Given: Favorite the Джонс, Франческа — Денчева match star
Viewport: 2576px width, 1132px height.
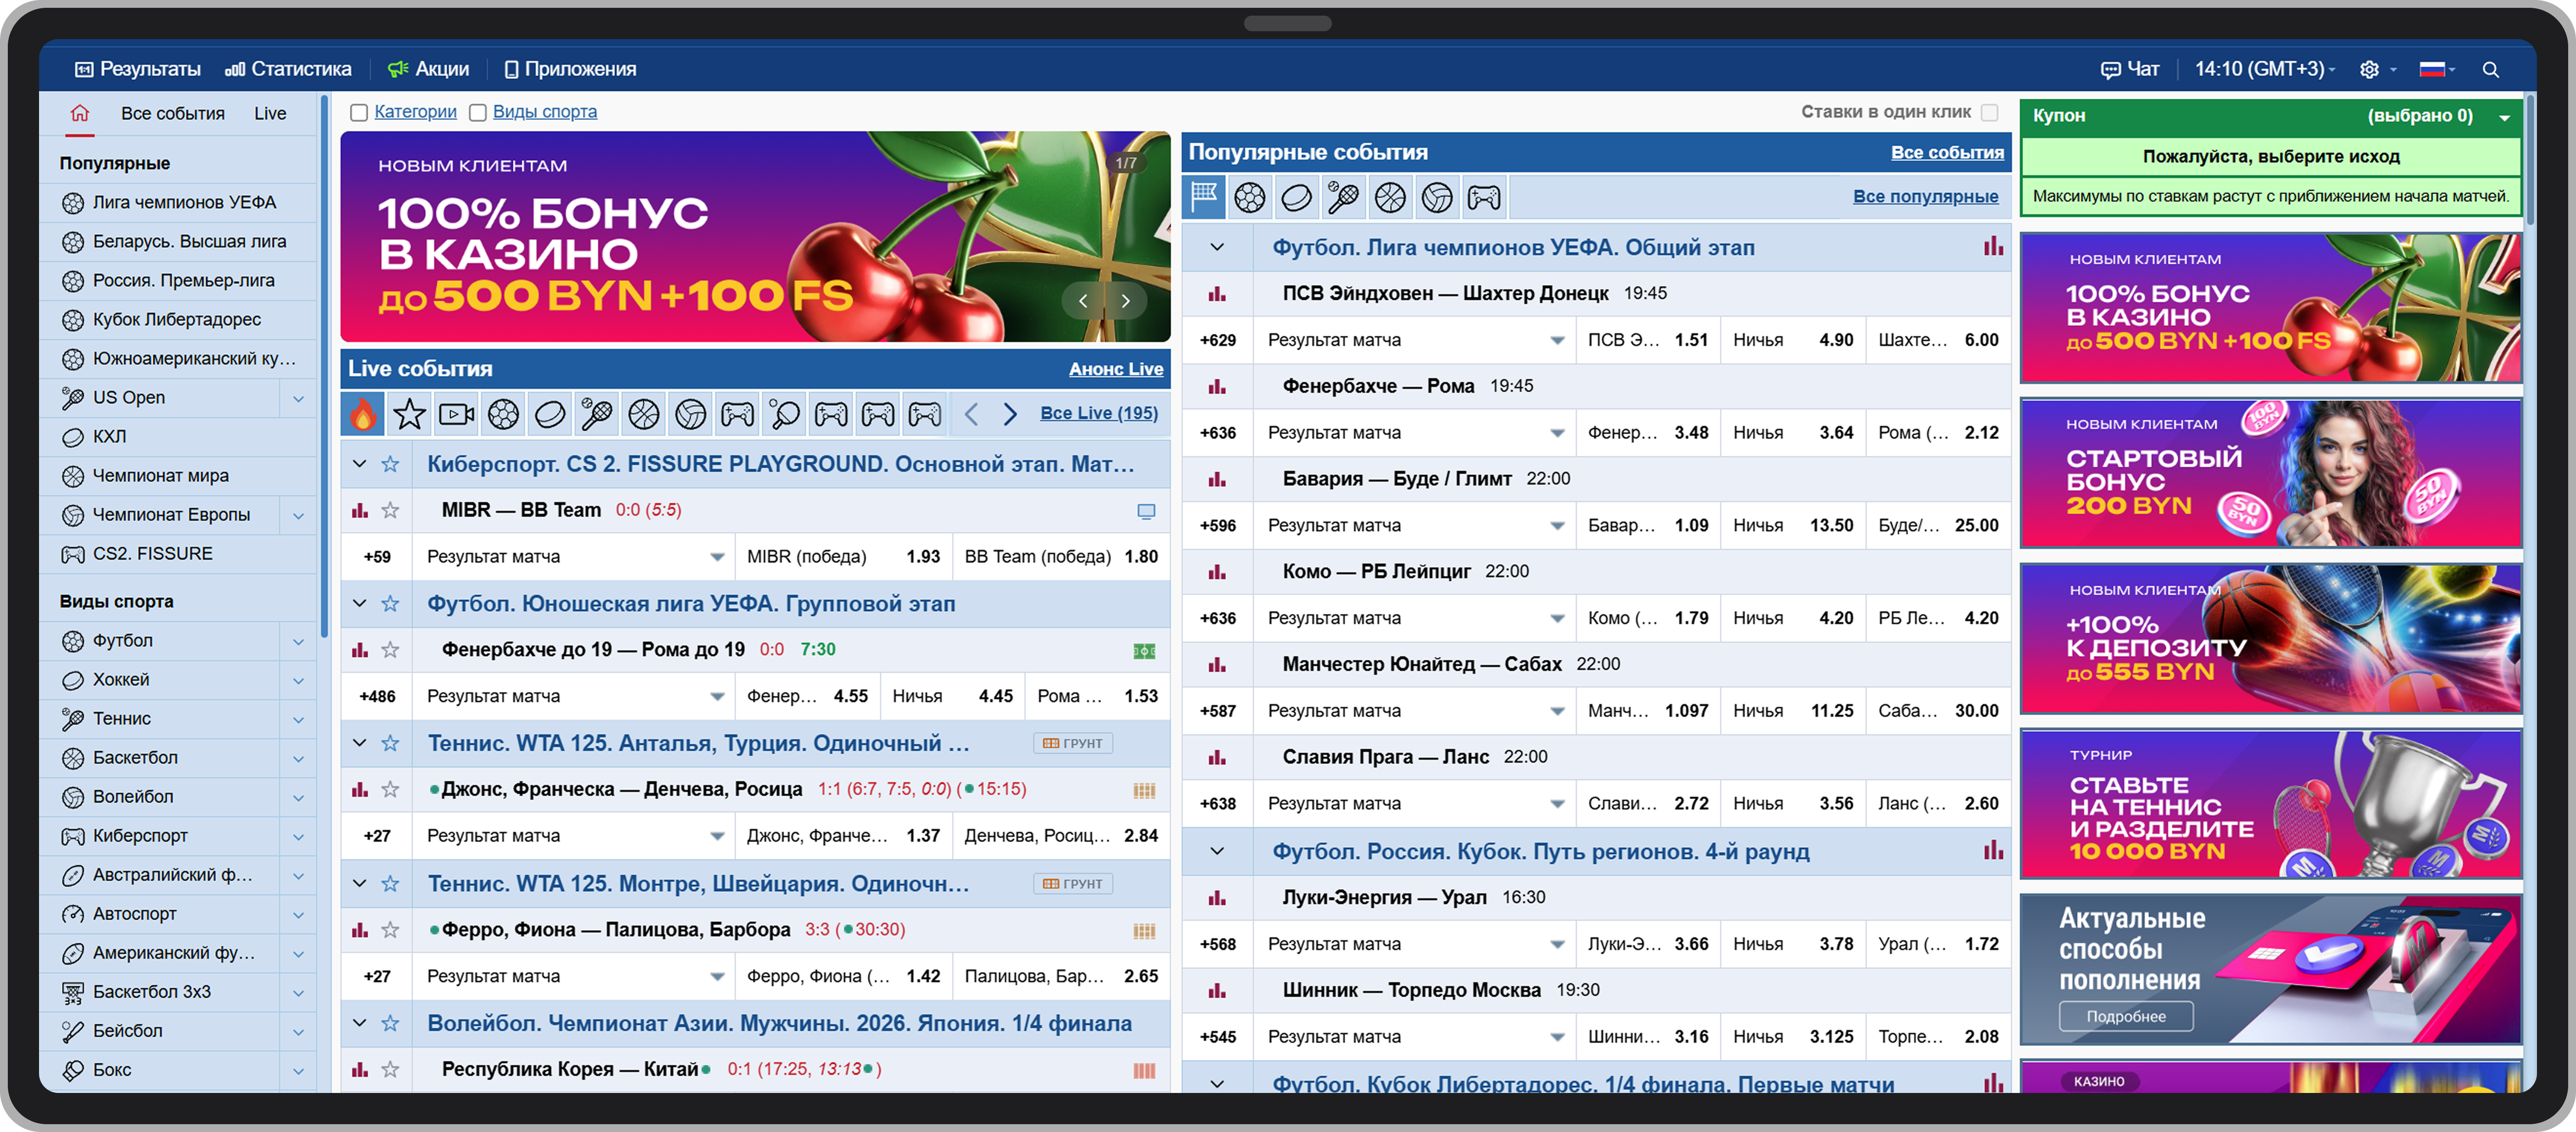Looking at the screenshot, I should 390,790.
